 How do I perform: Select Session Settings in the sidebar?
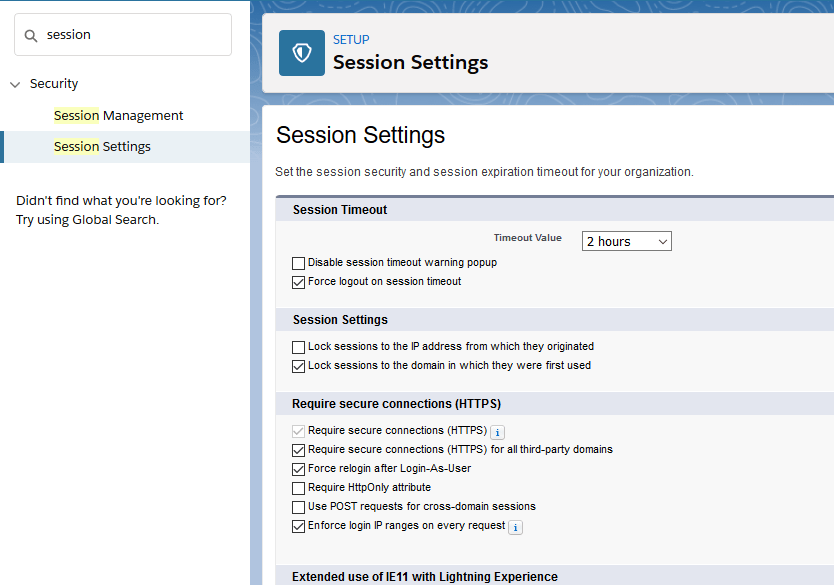(102, 146)
